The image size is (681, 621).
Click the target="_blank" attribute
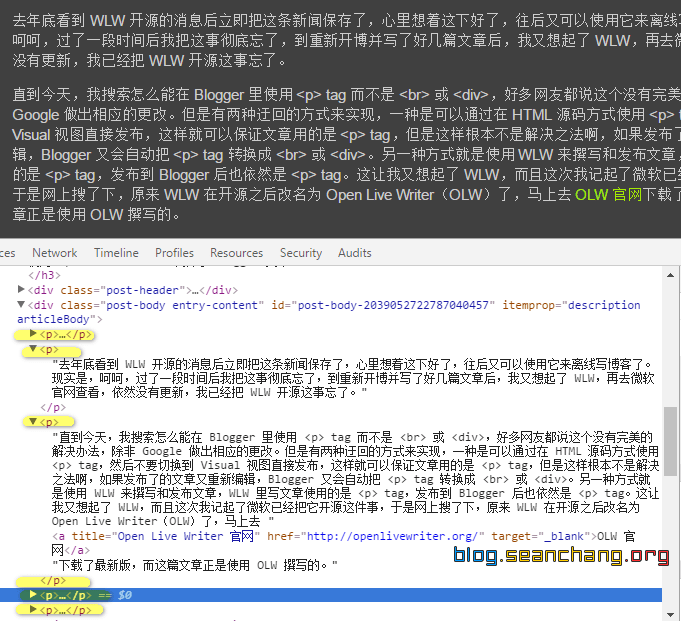click(540, 536)
